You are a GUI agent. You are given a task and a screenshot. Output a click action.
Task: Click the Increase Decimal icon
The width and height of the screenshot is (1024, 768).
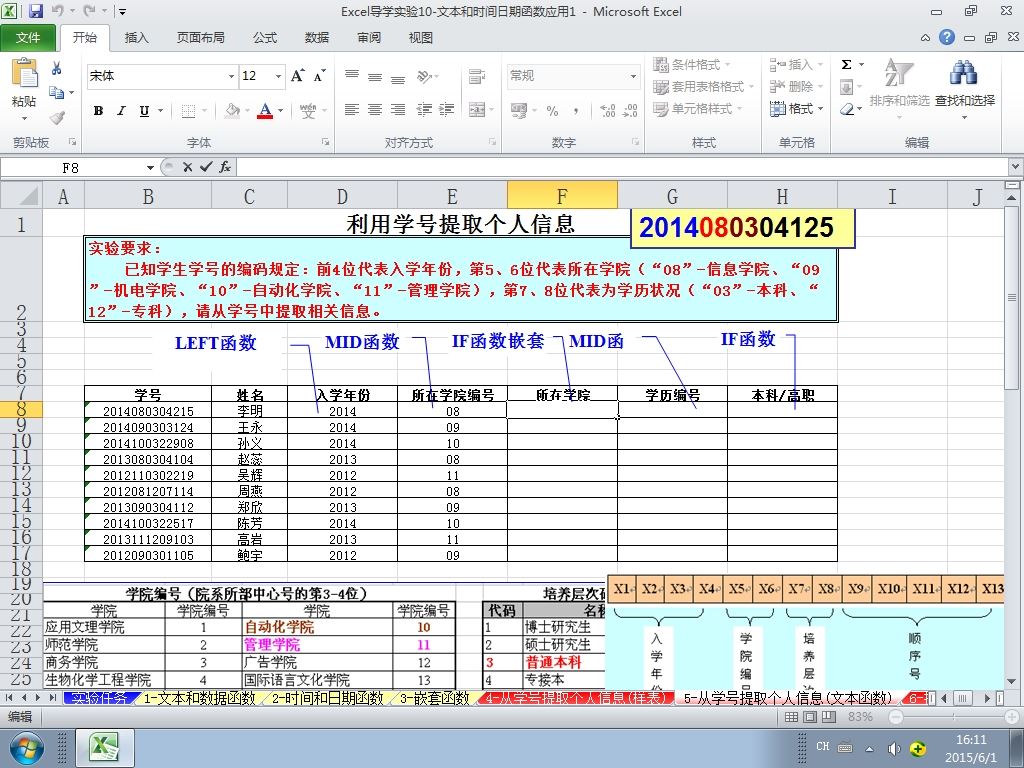607,110
